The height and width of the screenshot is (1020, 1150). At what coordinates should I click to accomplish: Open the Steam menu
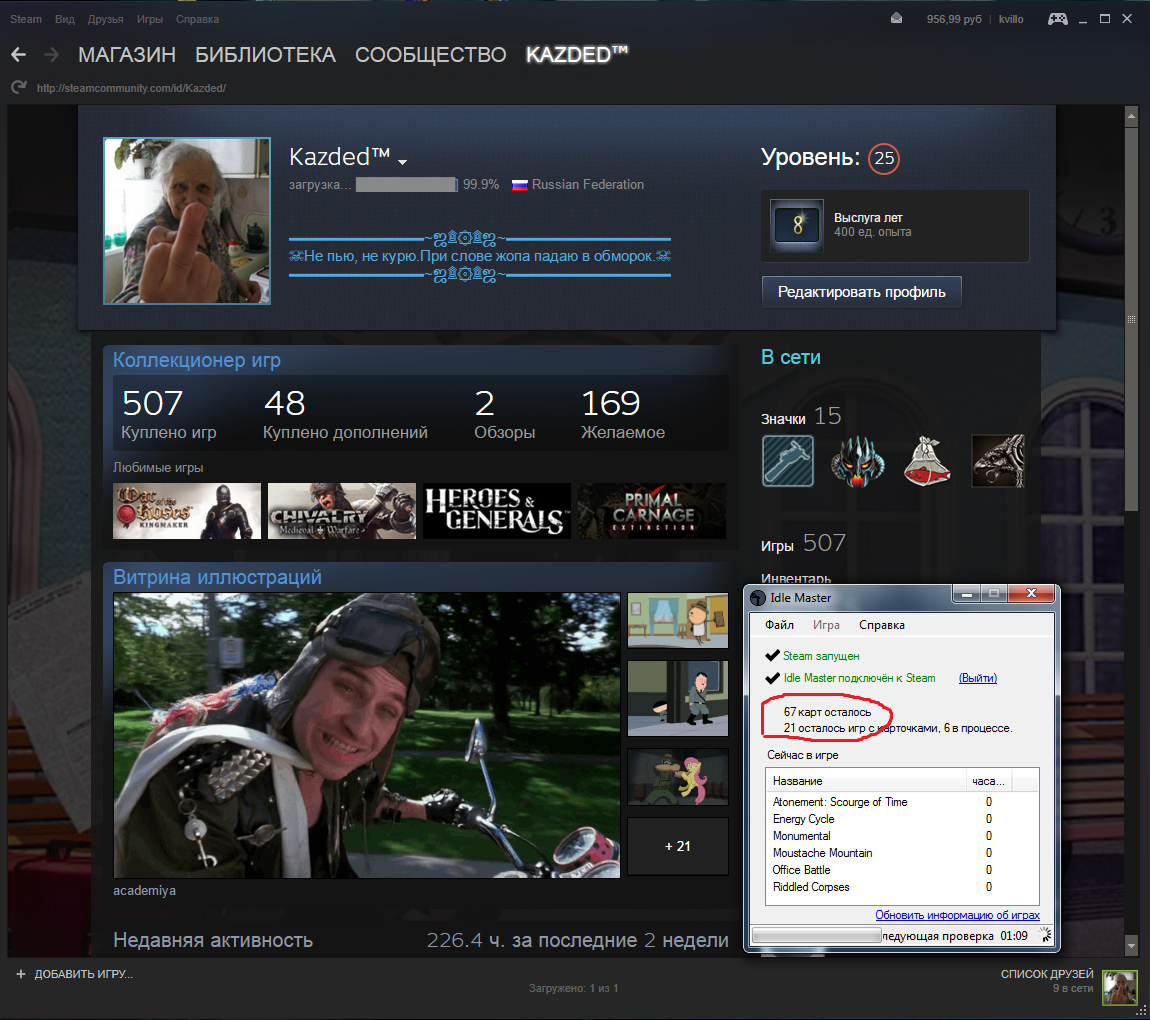pyautogui.click(x=26, y=19)
